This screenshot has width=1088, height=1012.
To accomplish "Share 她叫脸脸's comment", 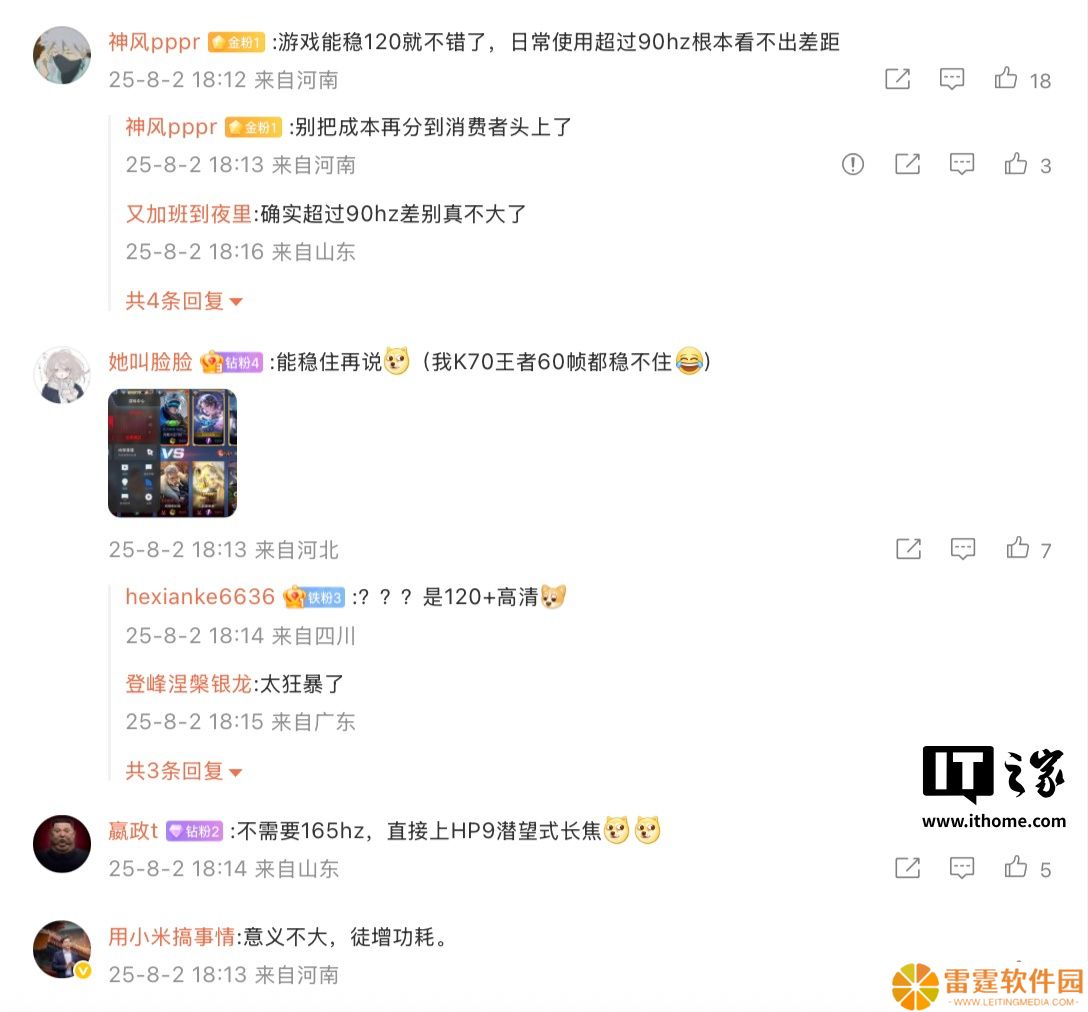I will (x=908, y=548).
